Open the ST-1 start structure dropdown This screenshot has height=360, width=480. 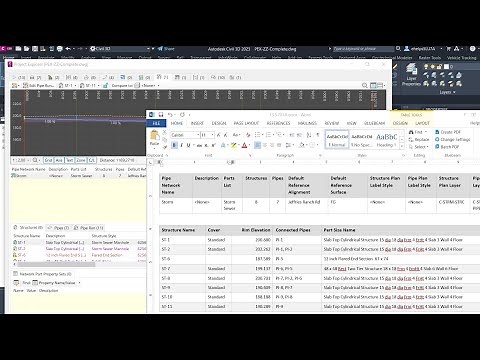[x=75, y=86]
